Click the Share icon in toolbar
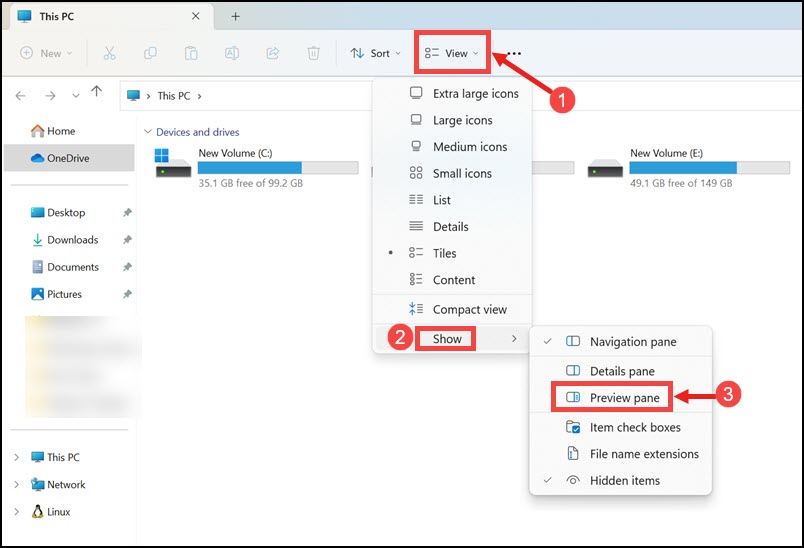Viewport: 804px width, 548px height. (273, 53)
